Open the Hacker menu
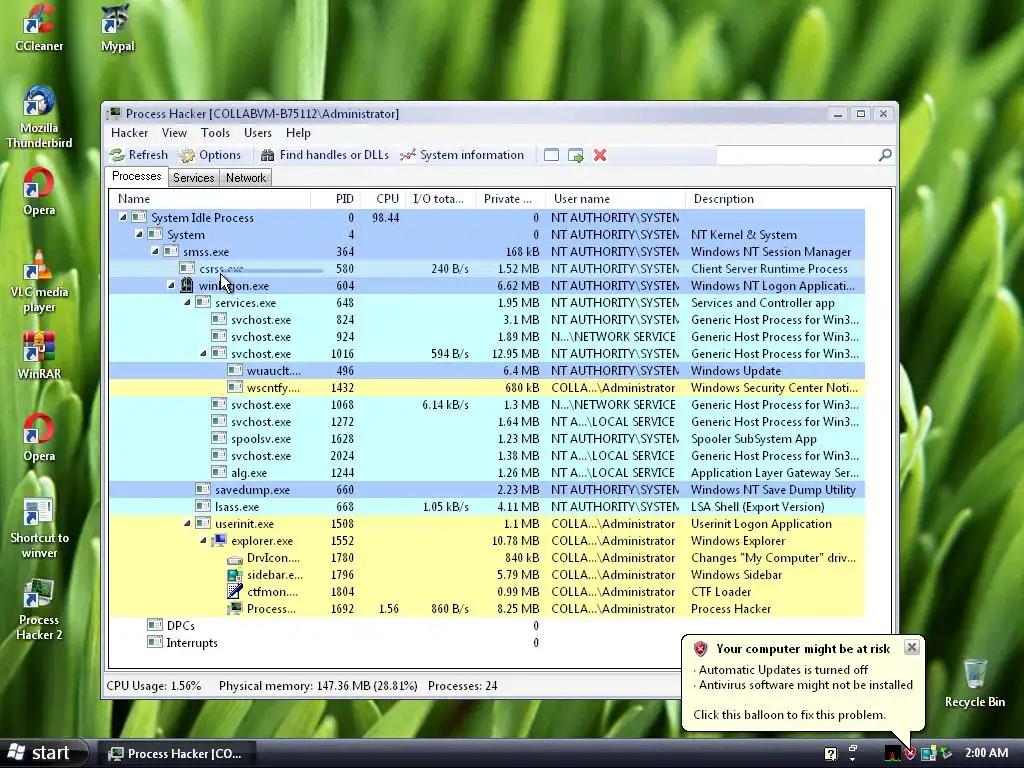Viewport: 1024px width, 768px height. tap(129, 133)
